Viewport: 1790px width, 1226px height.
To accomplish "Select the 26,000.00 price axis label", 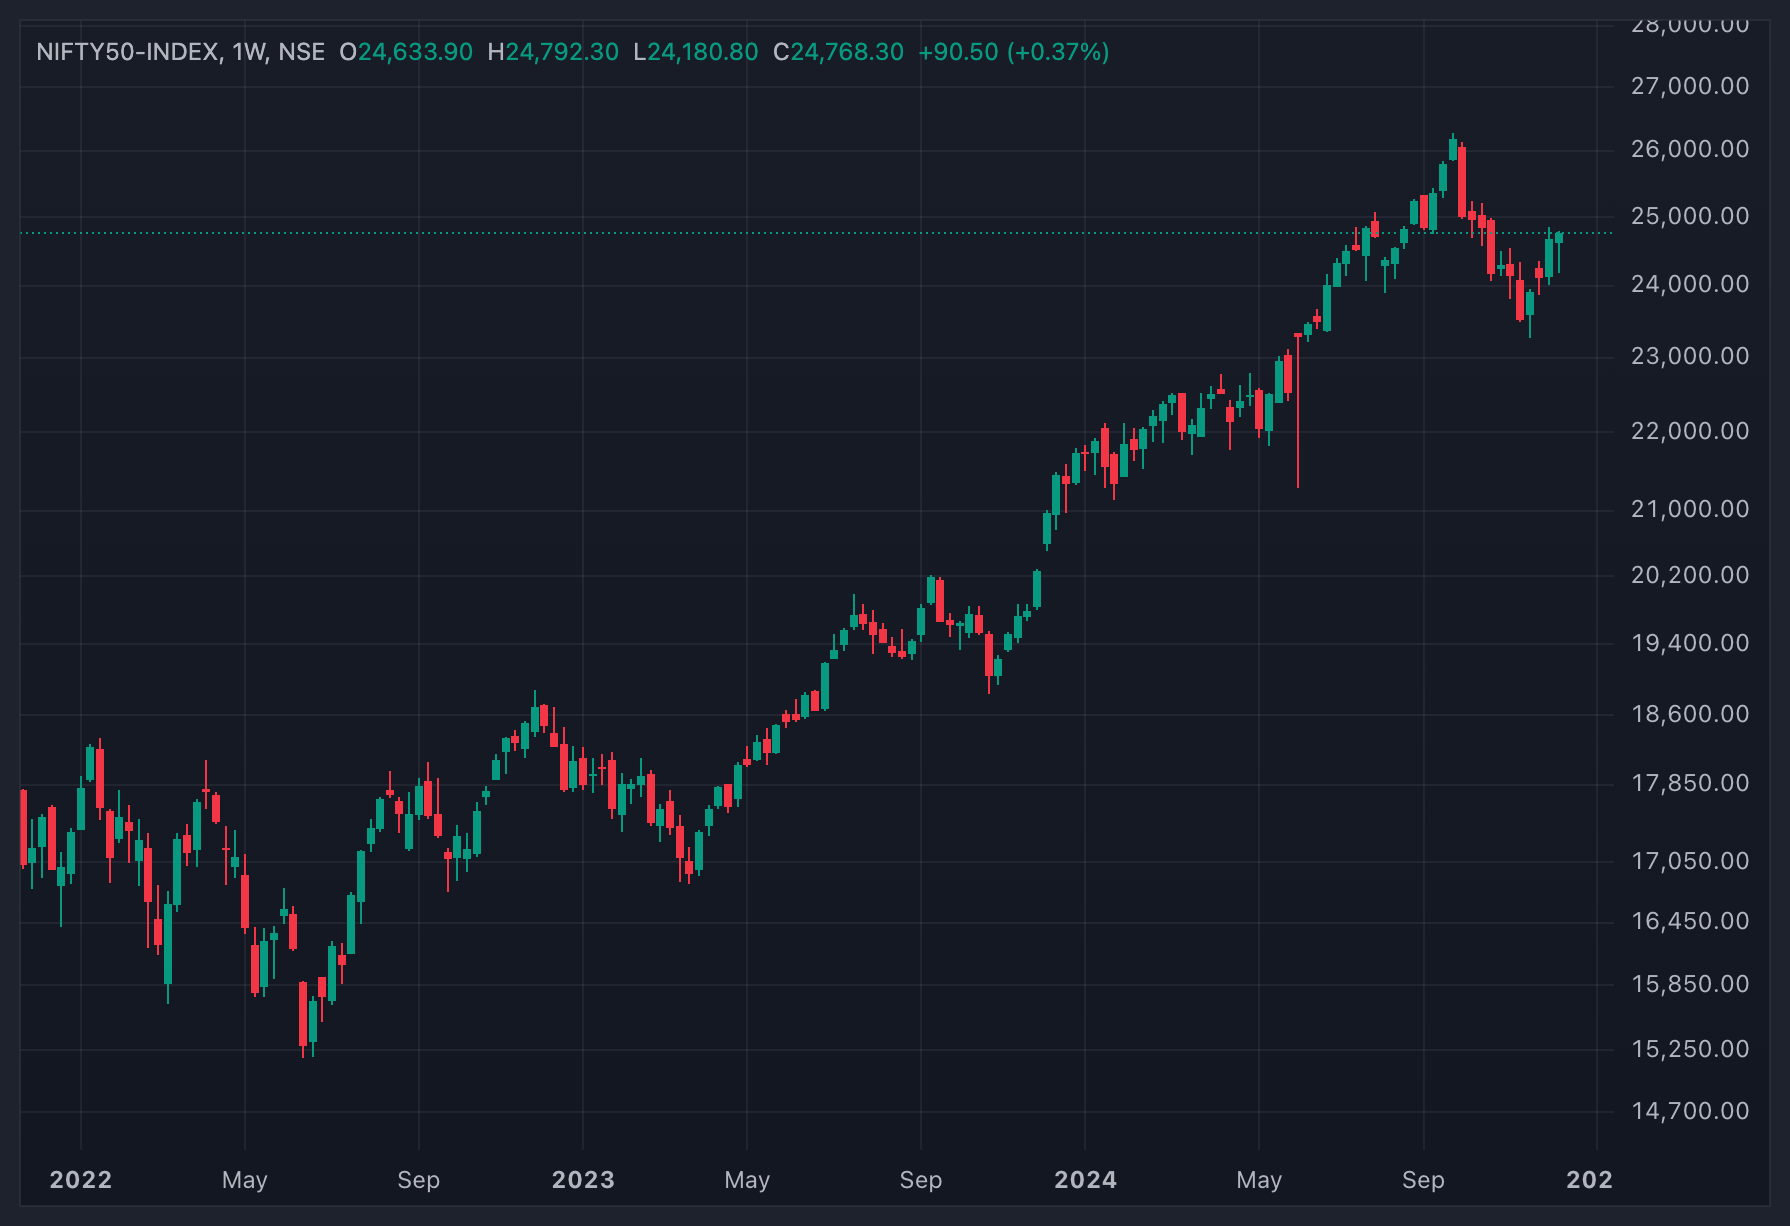I will 1690,149.
